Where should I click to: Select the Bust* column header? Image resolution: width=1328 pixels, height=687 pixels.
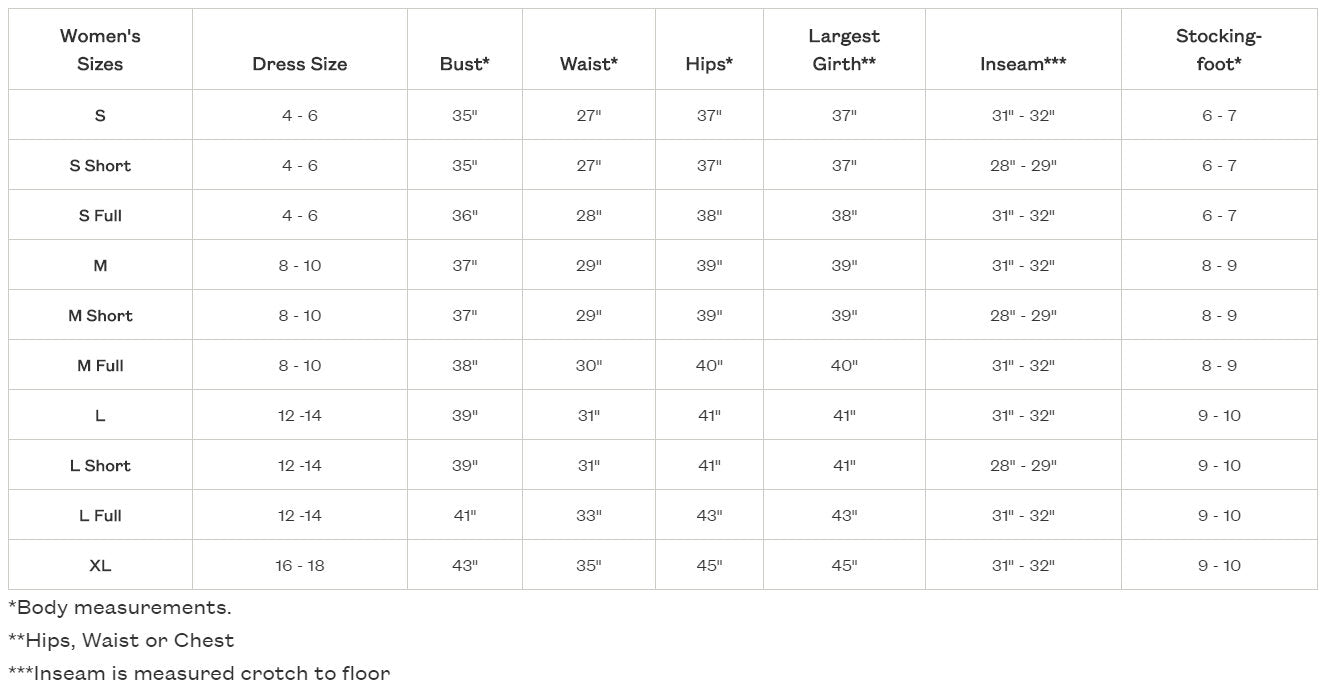coord(465,64)
